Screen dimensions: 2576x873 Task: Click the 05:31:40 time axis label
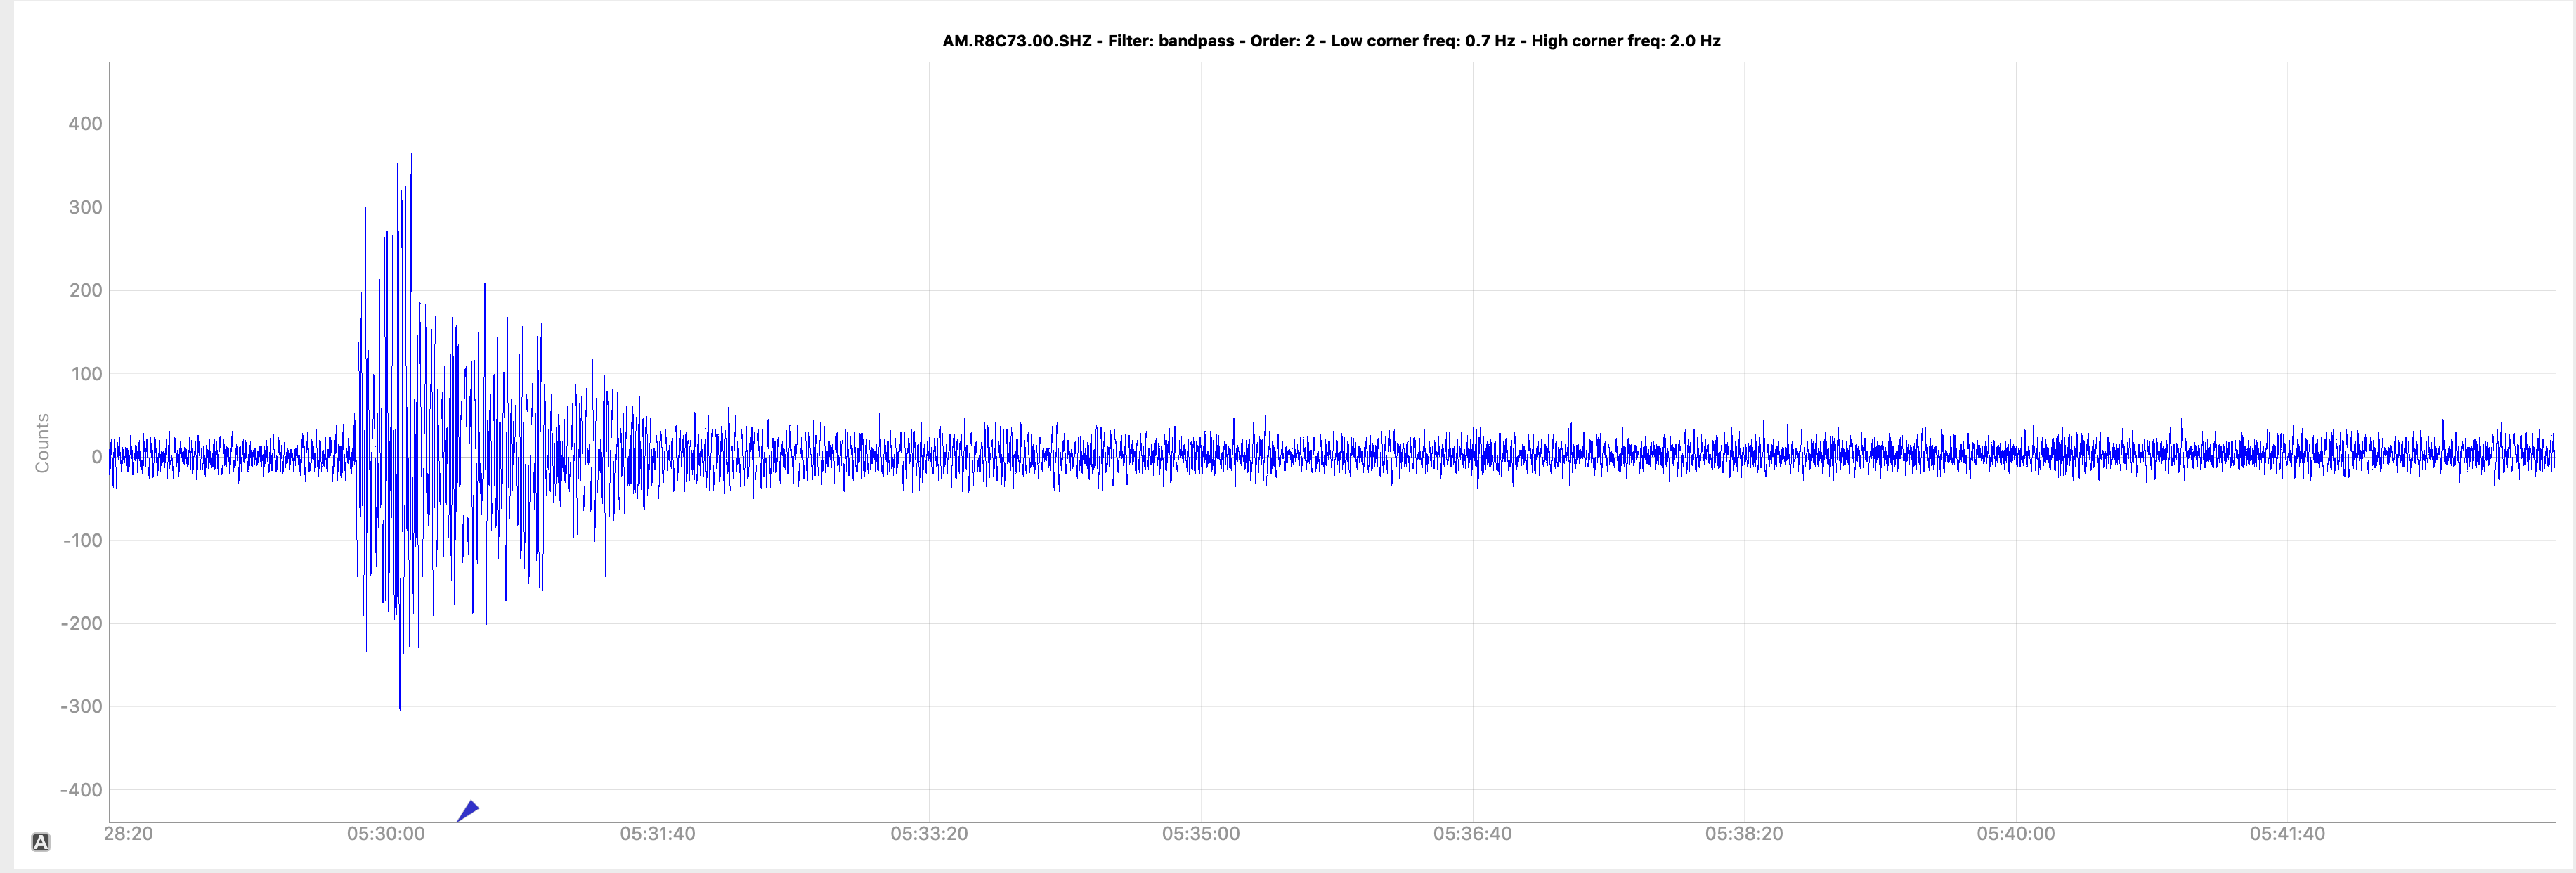(x=657, y=834)
